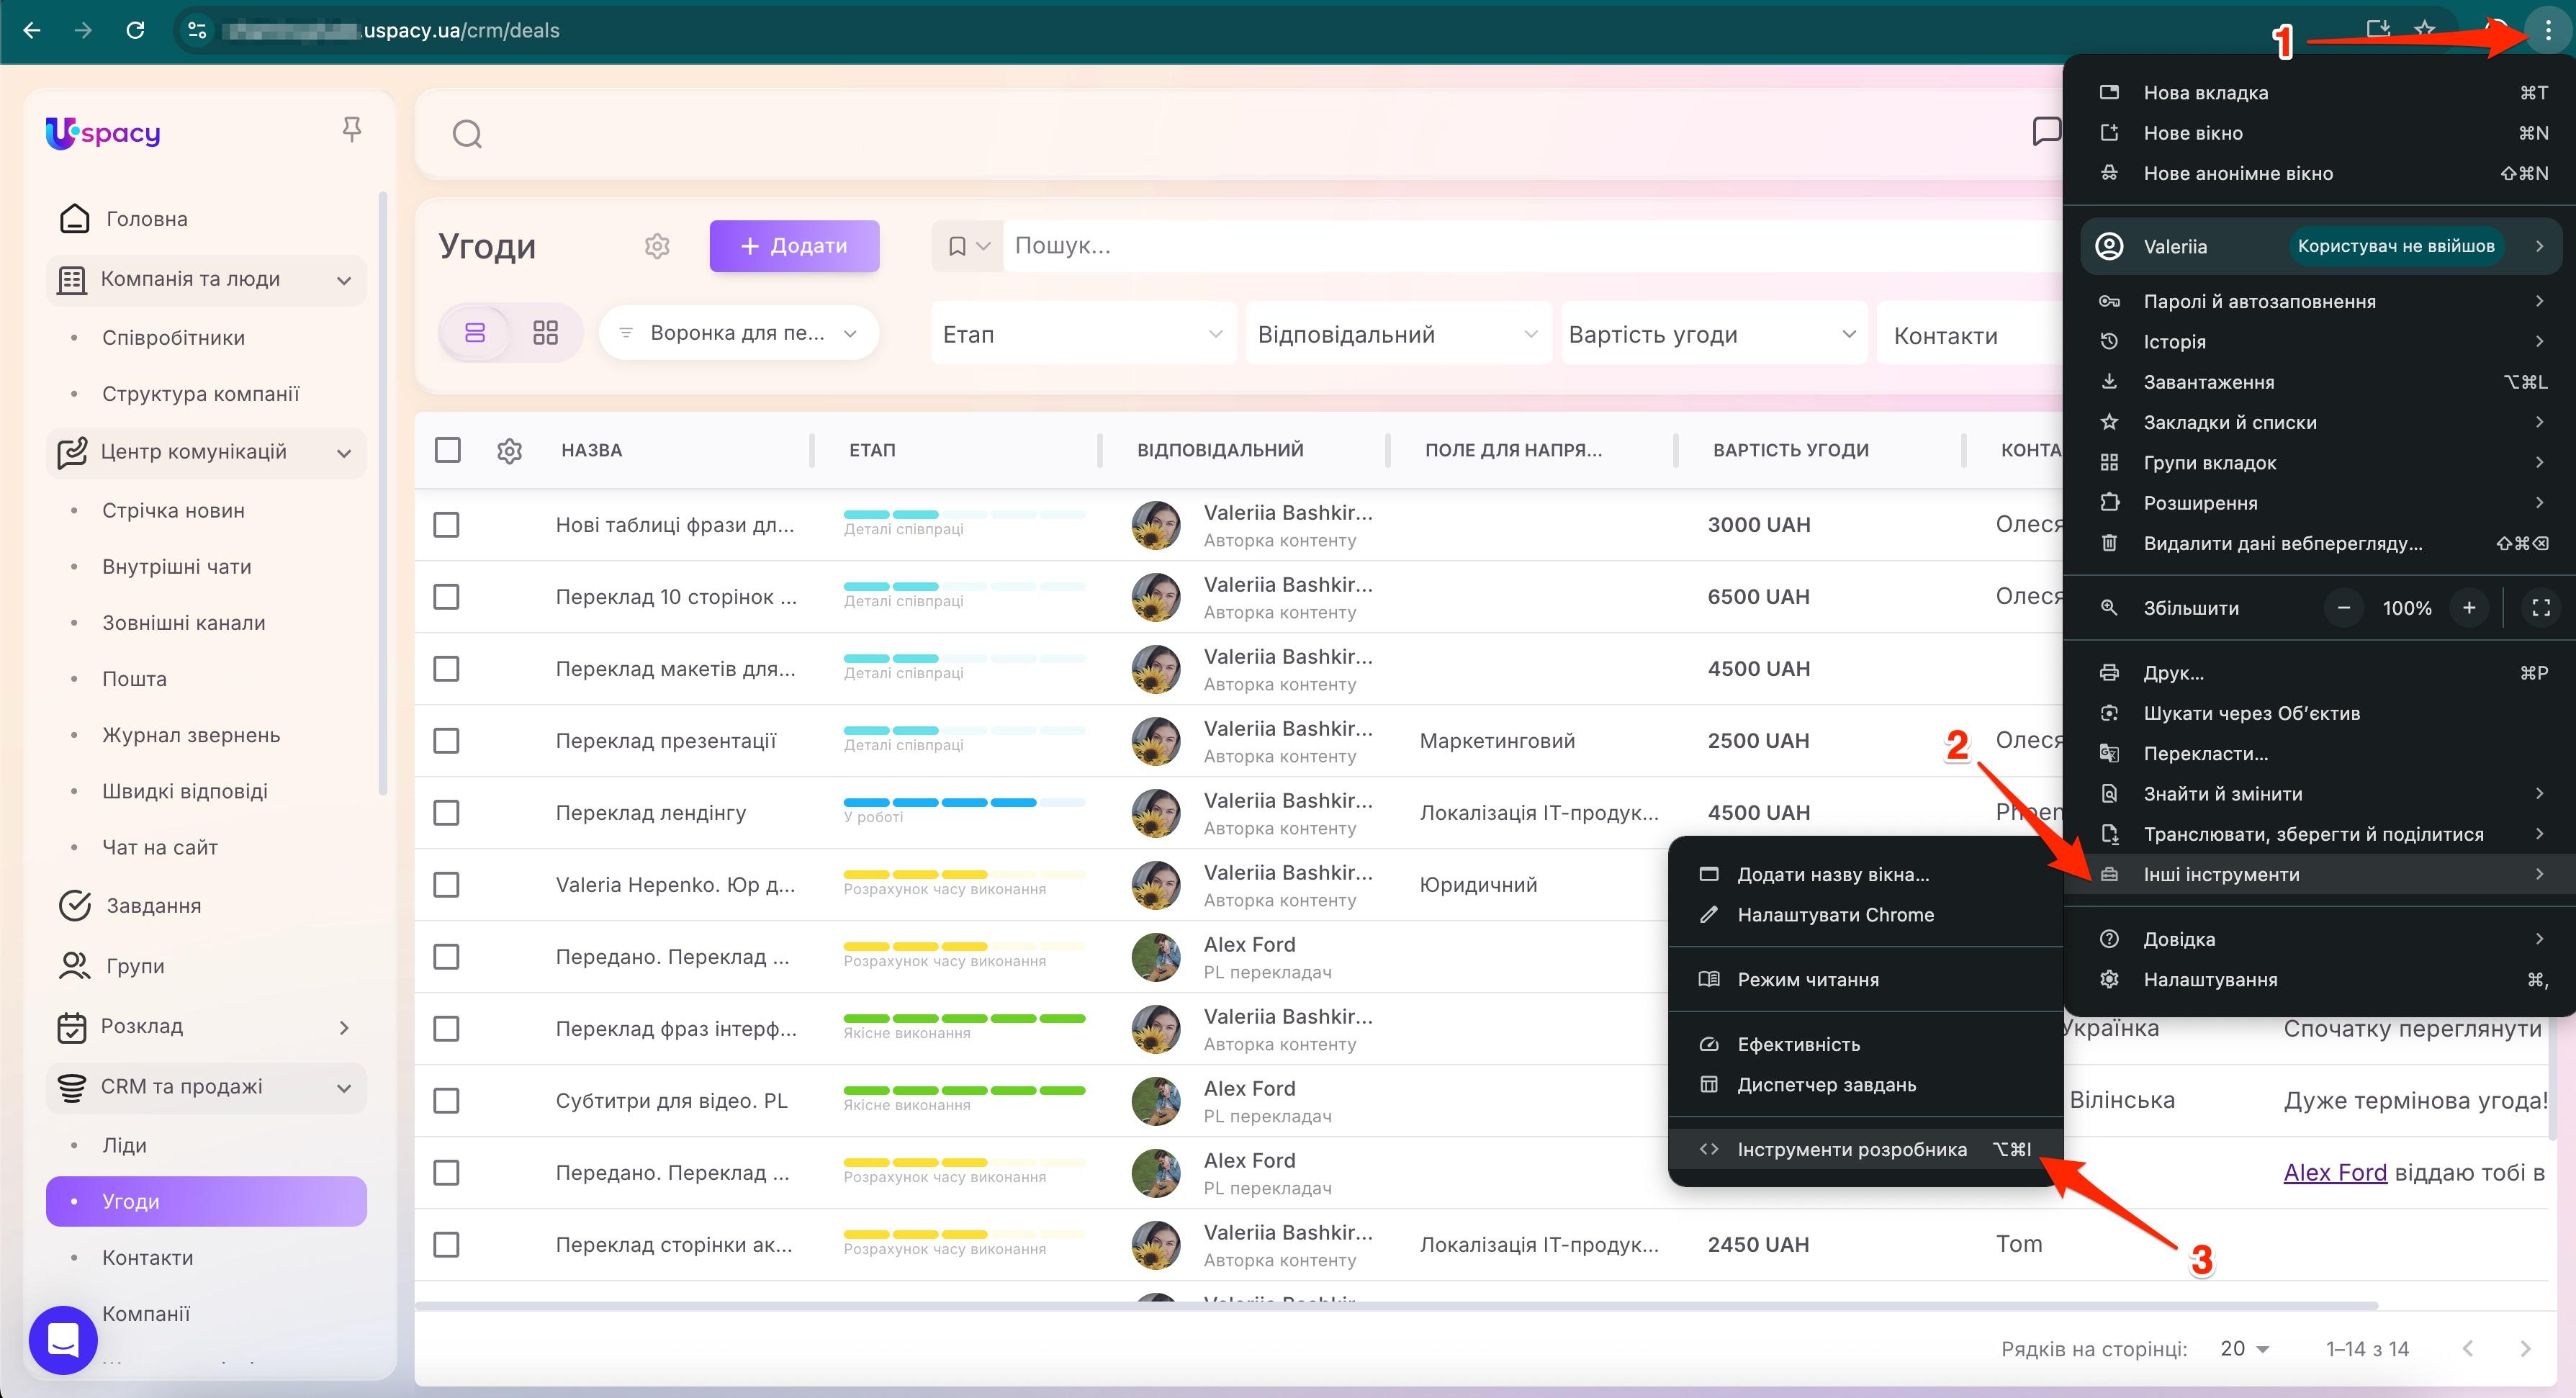Click the Пошук search input field
The image size is (2576, 1398).
[1500, 246]
